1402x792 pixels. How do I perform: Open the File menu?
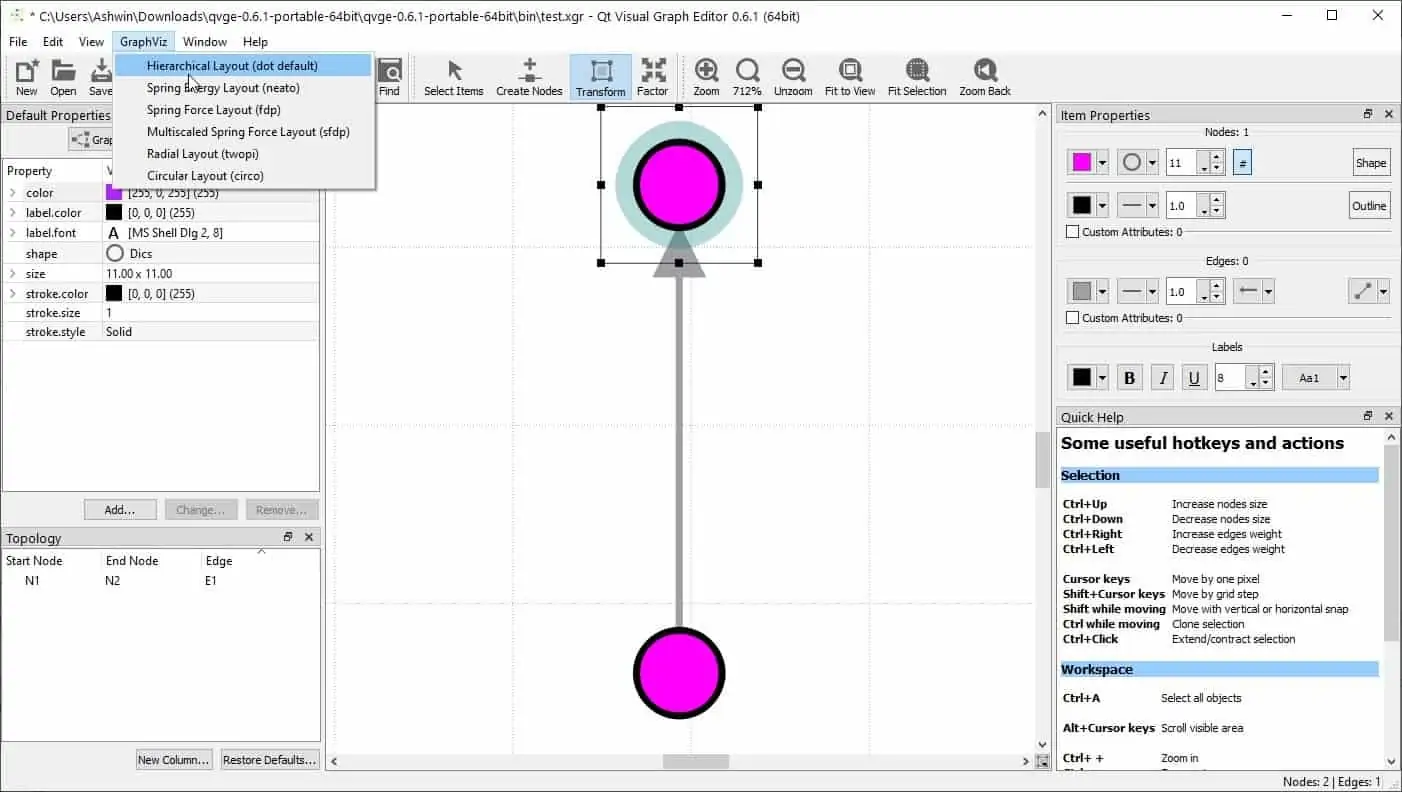click(18, 42)
